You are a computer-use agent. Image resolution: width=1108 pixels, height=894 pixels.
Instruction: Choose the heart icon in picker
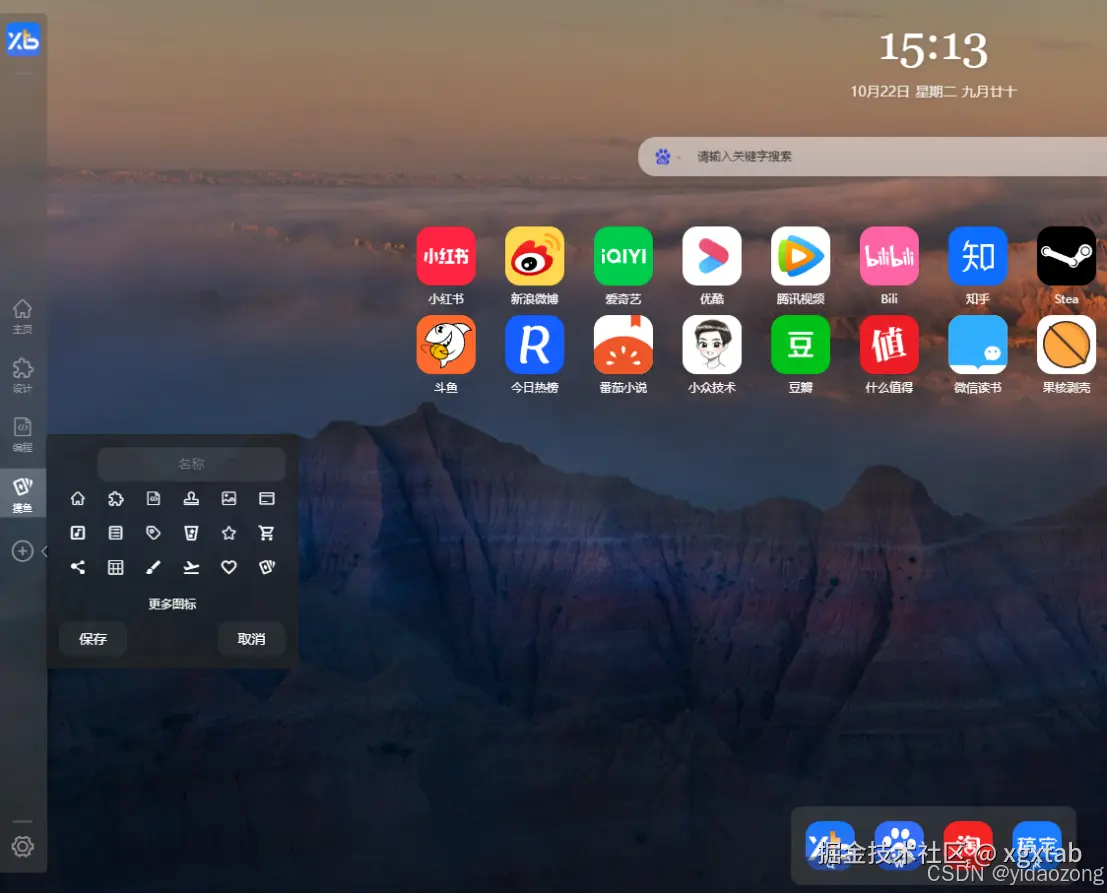pos(229,567)
